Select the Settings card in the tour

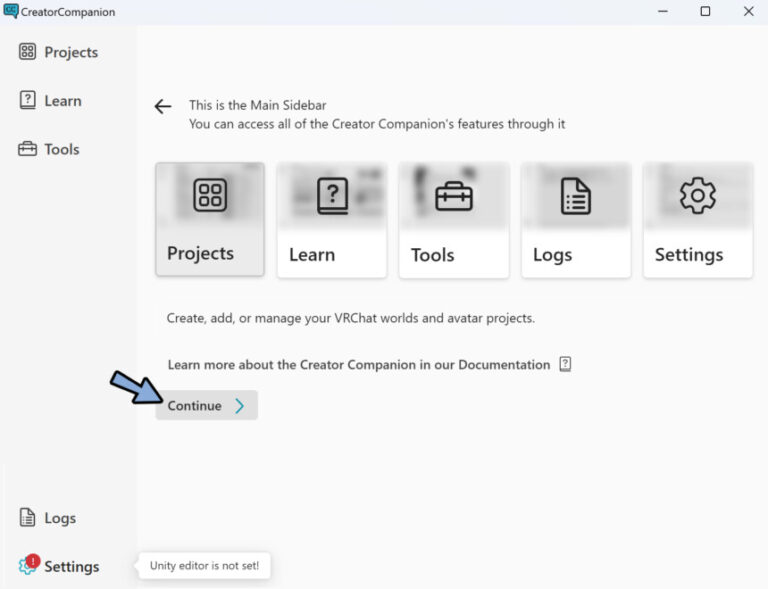tap(698, 220)
